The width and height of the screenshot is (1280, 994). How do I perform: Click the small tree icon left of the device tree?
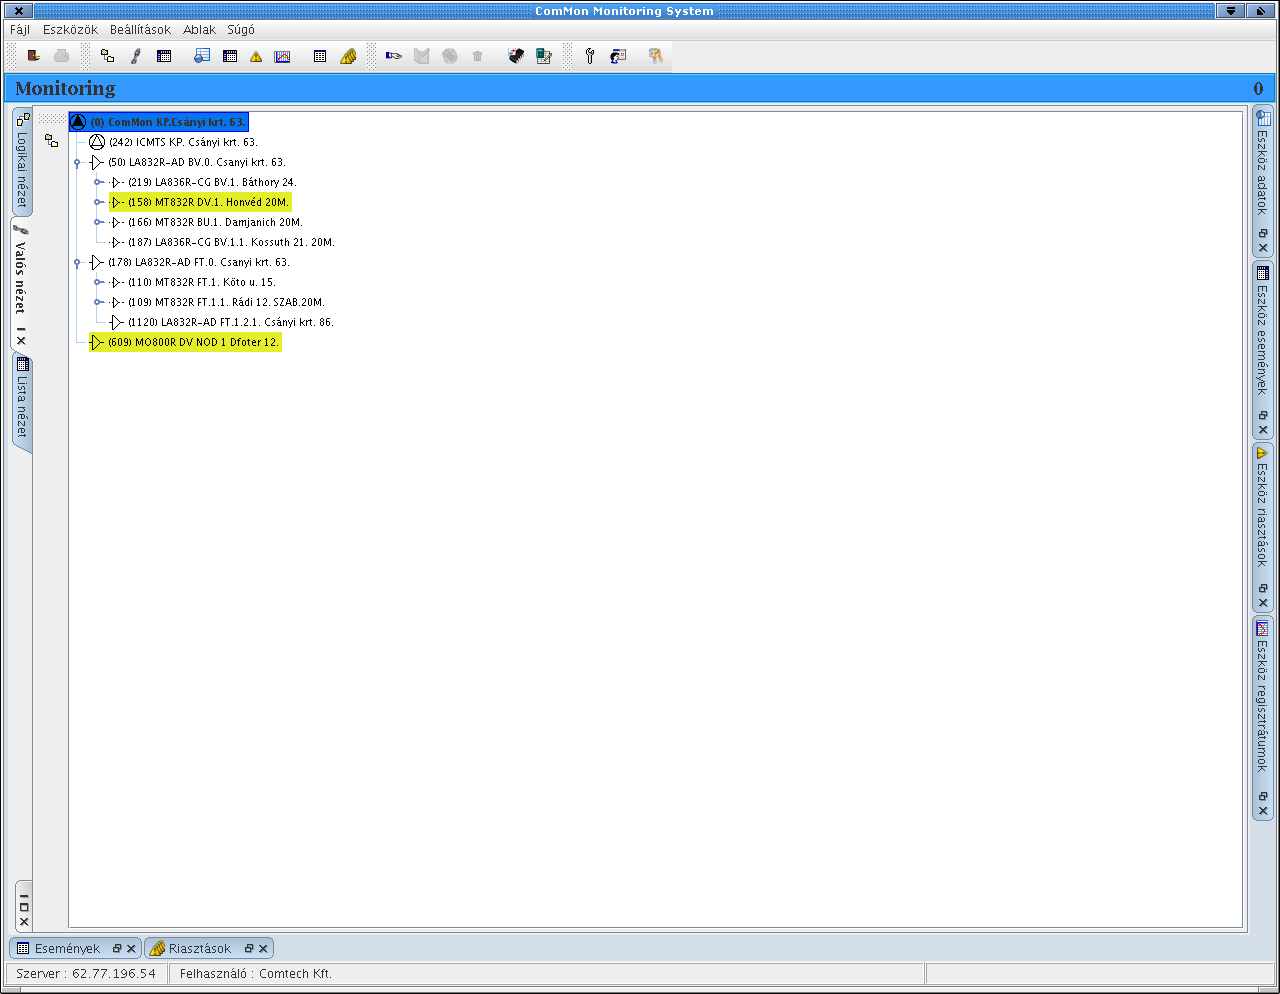[51, 141]
